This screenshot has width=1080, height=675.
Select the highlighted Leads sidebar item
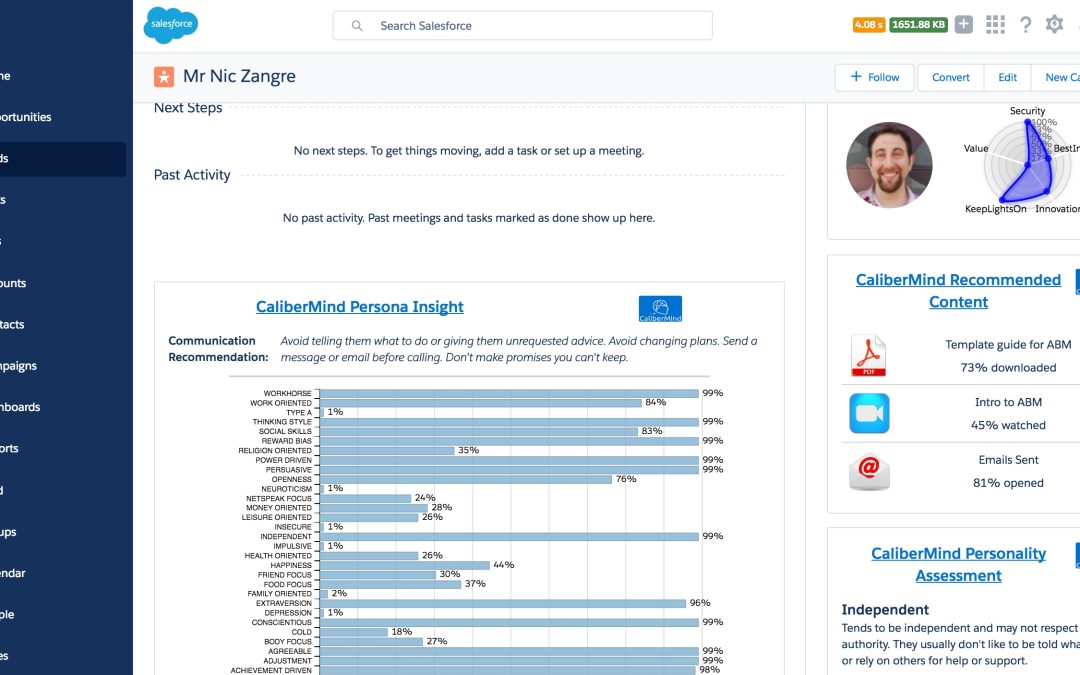tap(63, 159)
